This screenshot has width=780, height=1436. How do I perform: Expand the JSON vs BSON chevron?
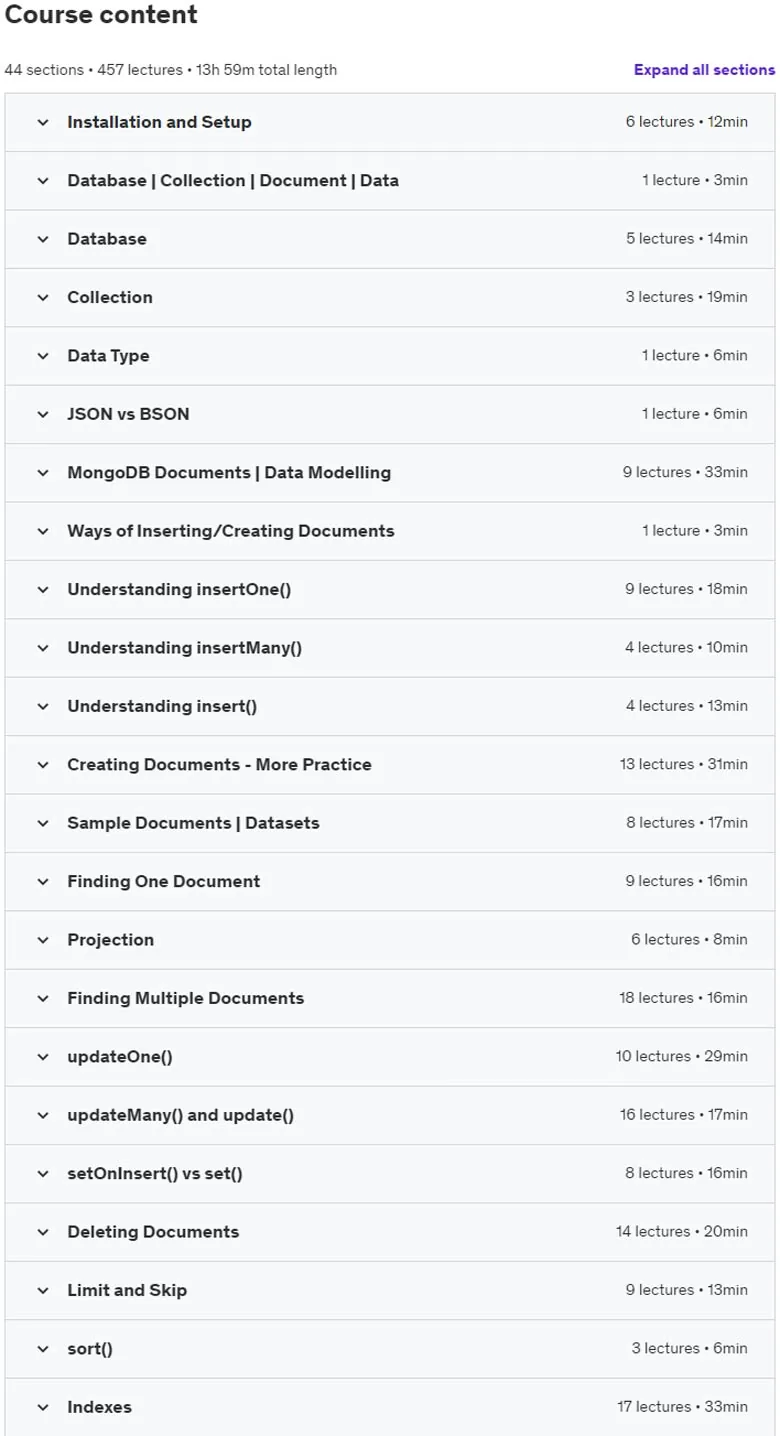43,414
